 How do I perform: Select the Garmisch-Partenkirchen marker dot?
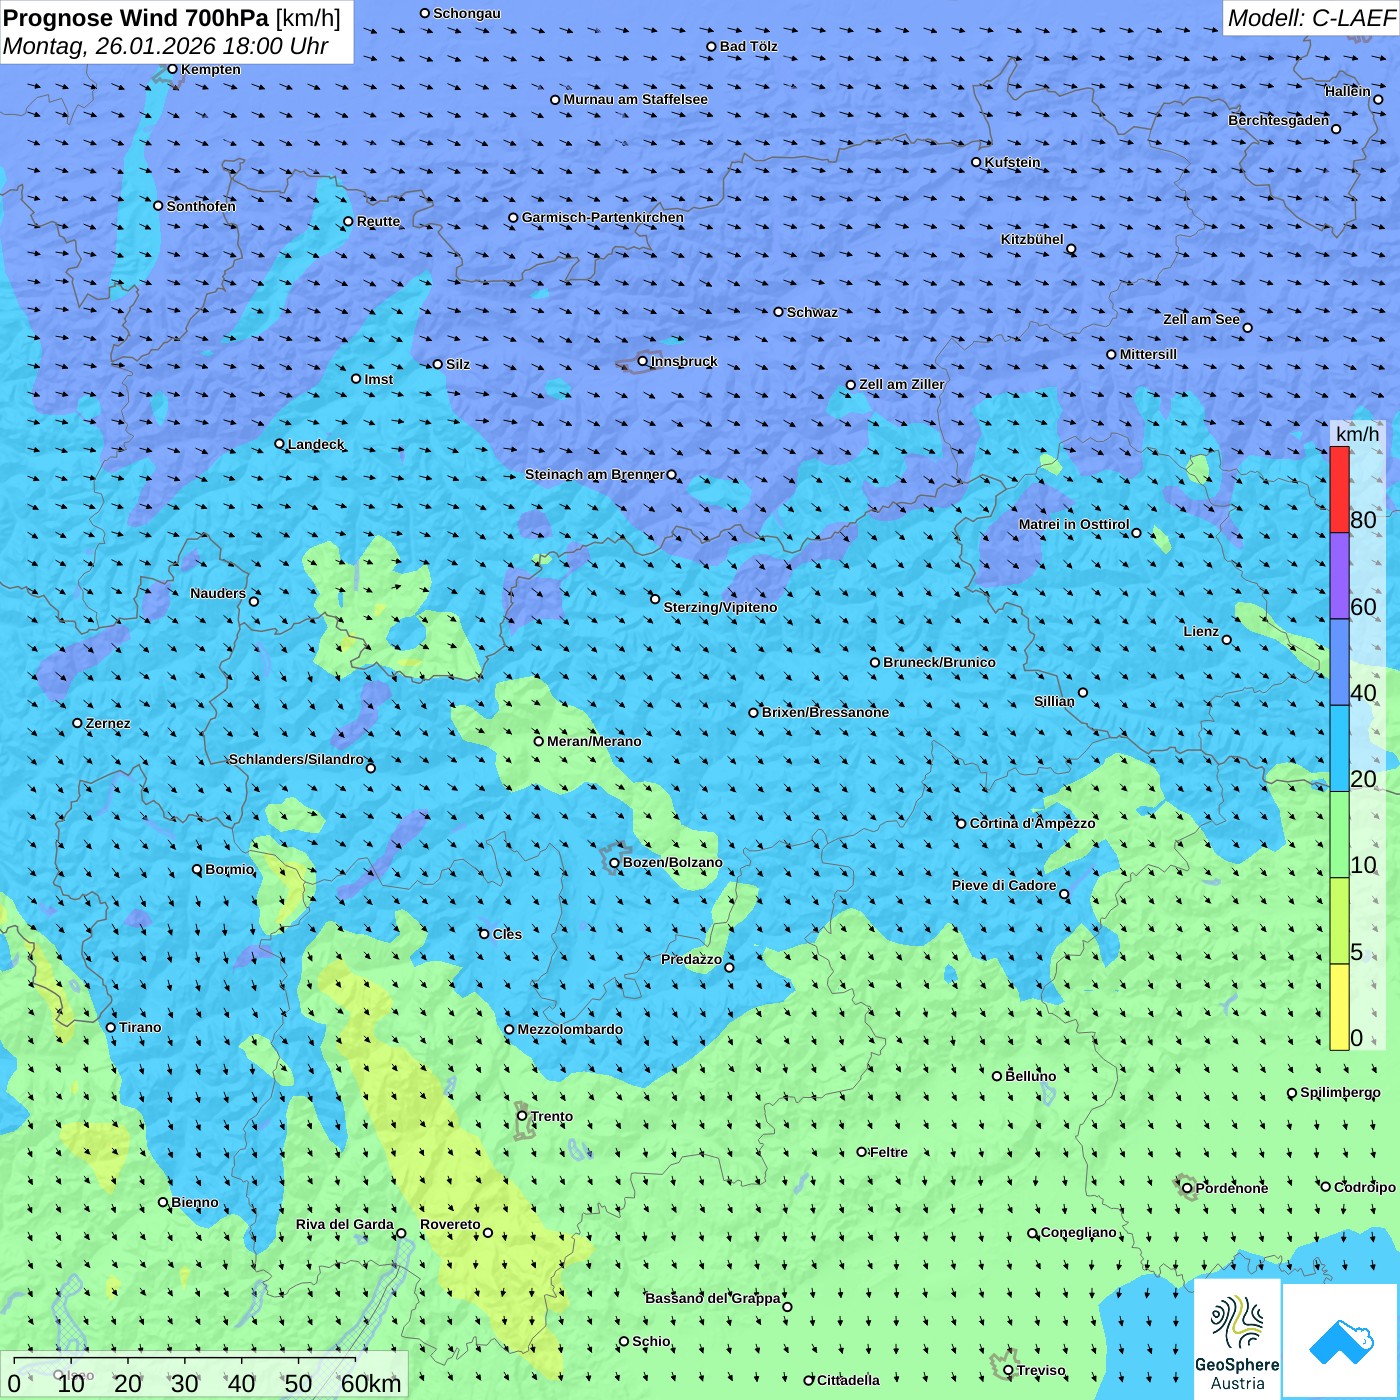[513, 217]
